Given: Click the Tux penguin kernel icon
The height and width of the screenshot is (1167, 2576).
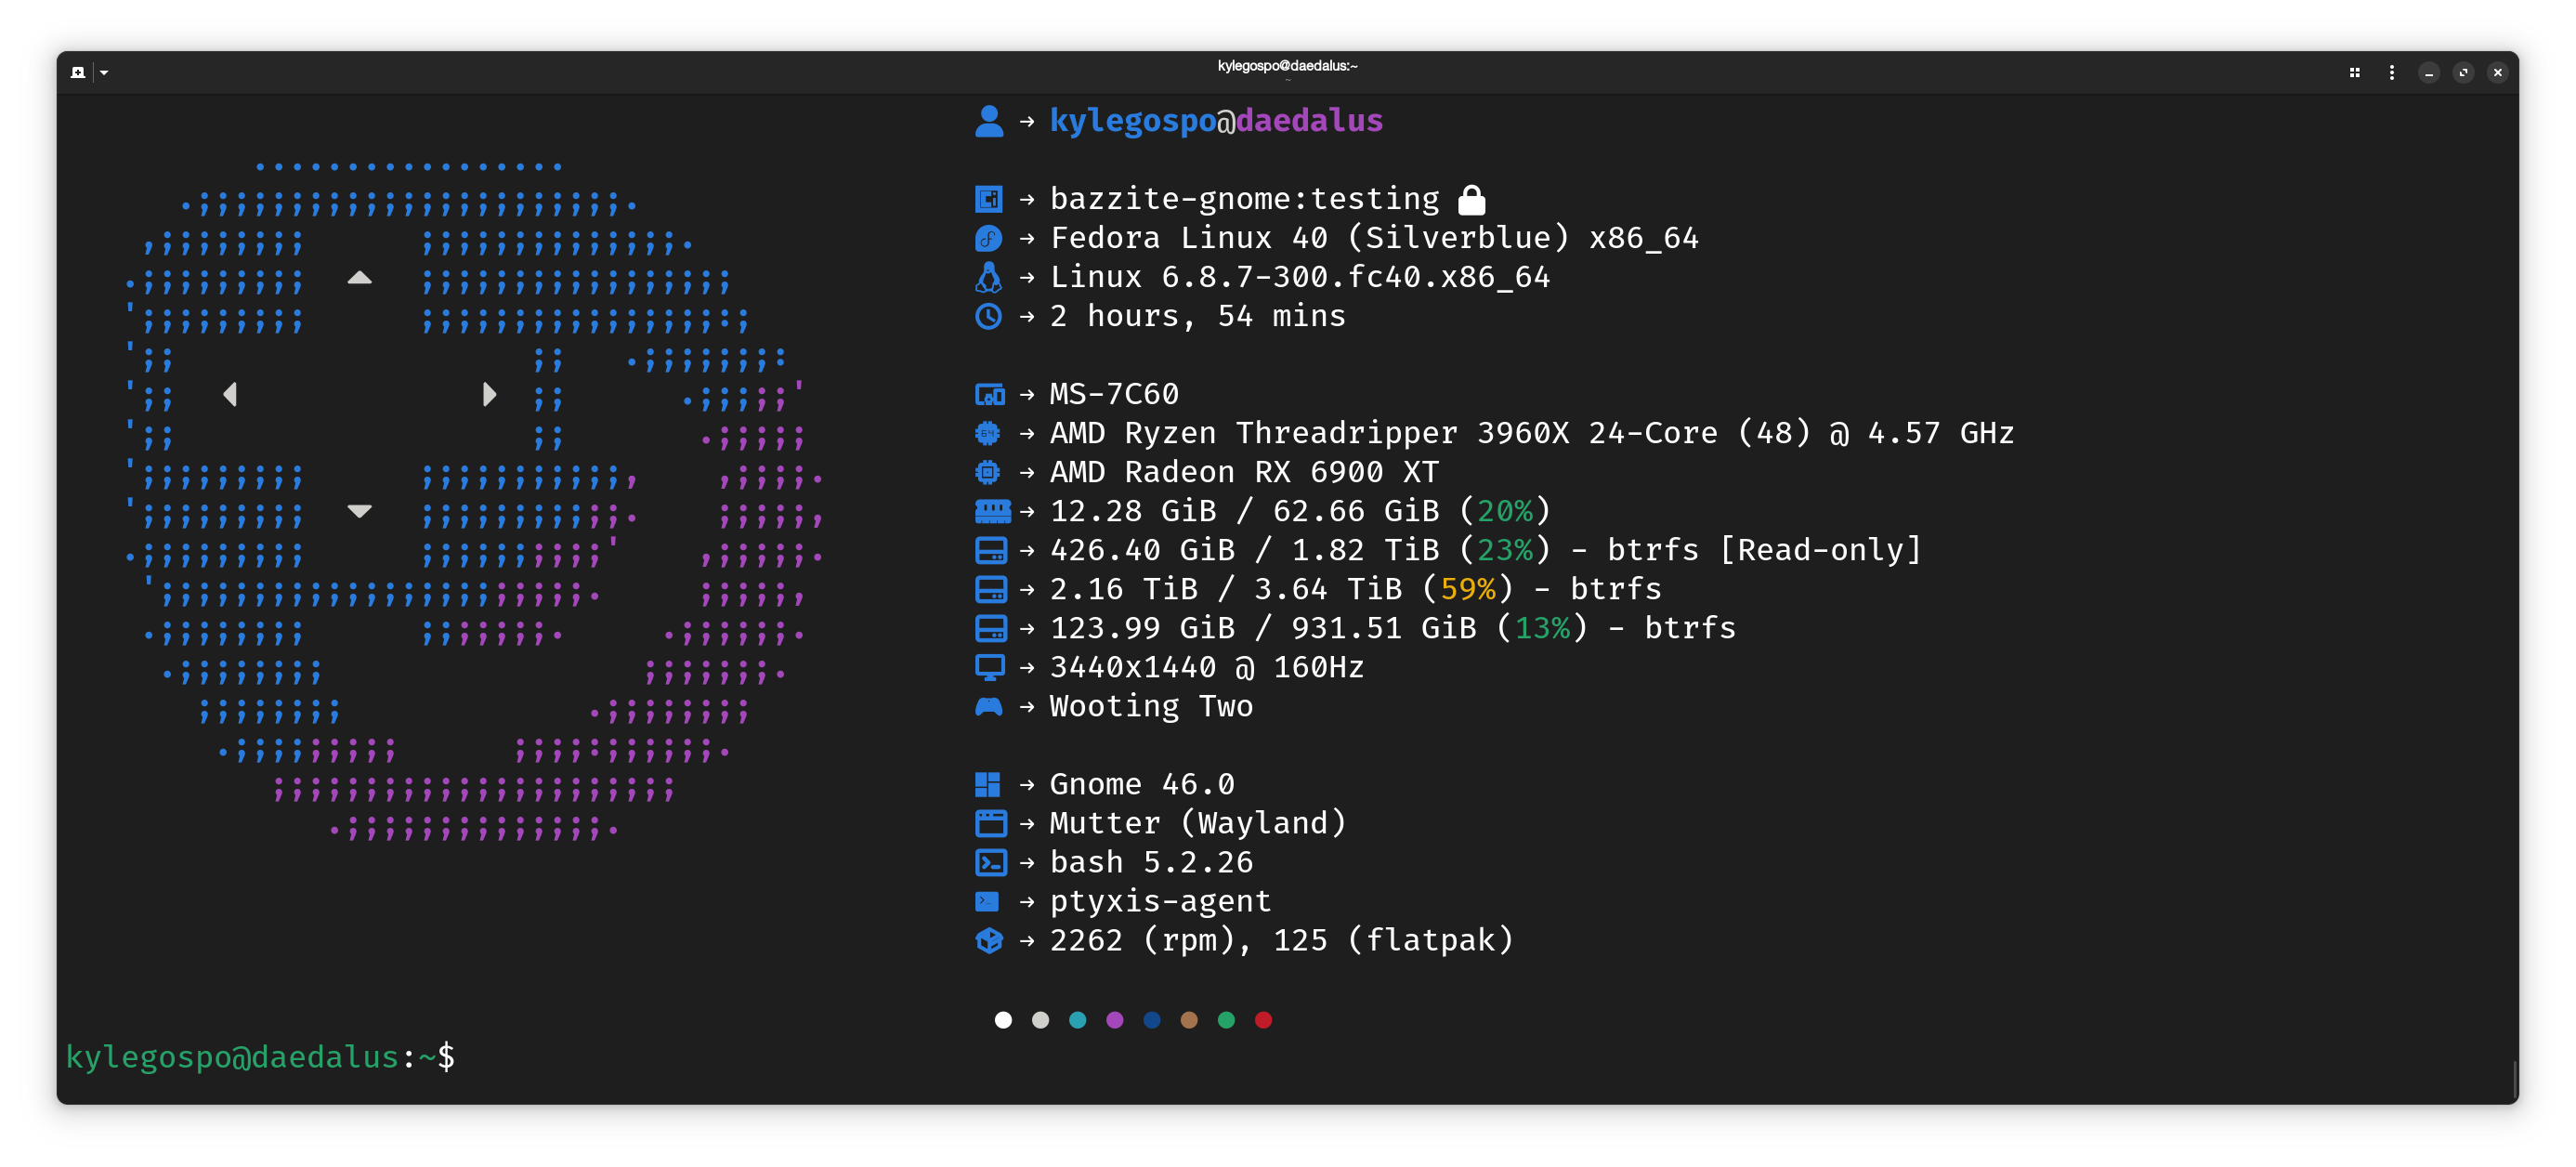Looking at the screenshot, I should click(x=988, y=277).
